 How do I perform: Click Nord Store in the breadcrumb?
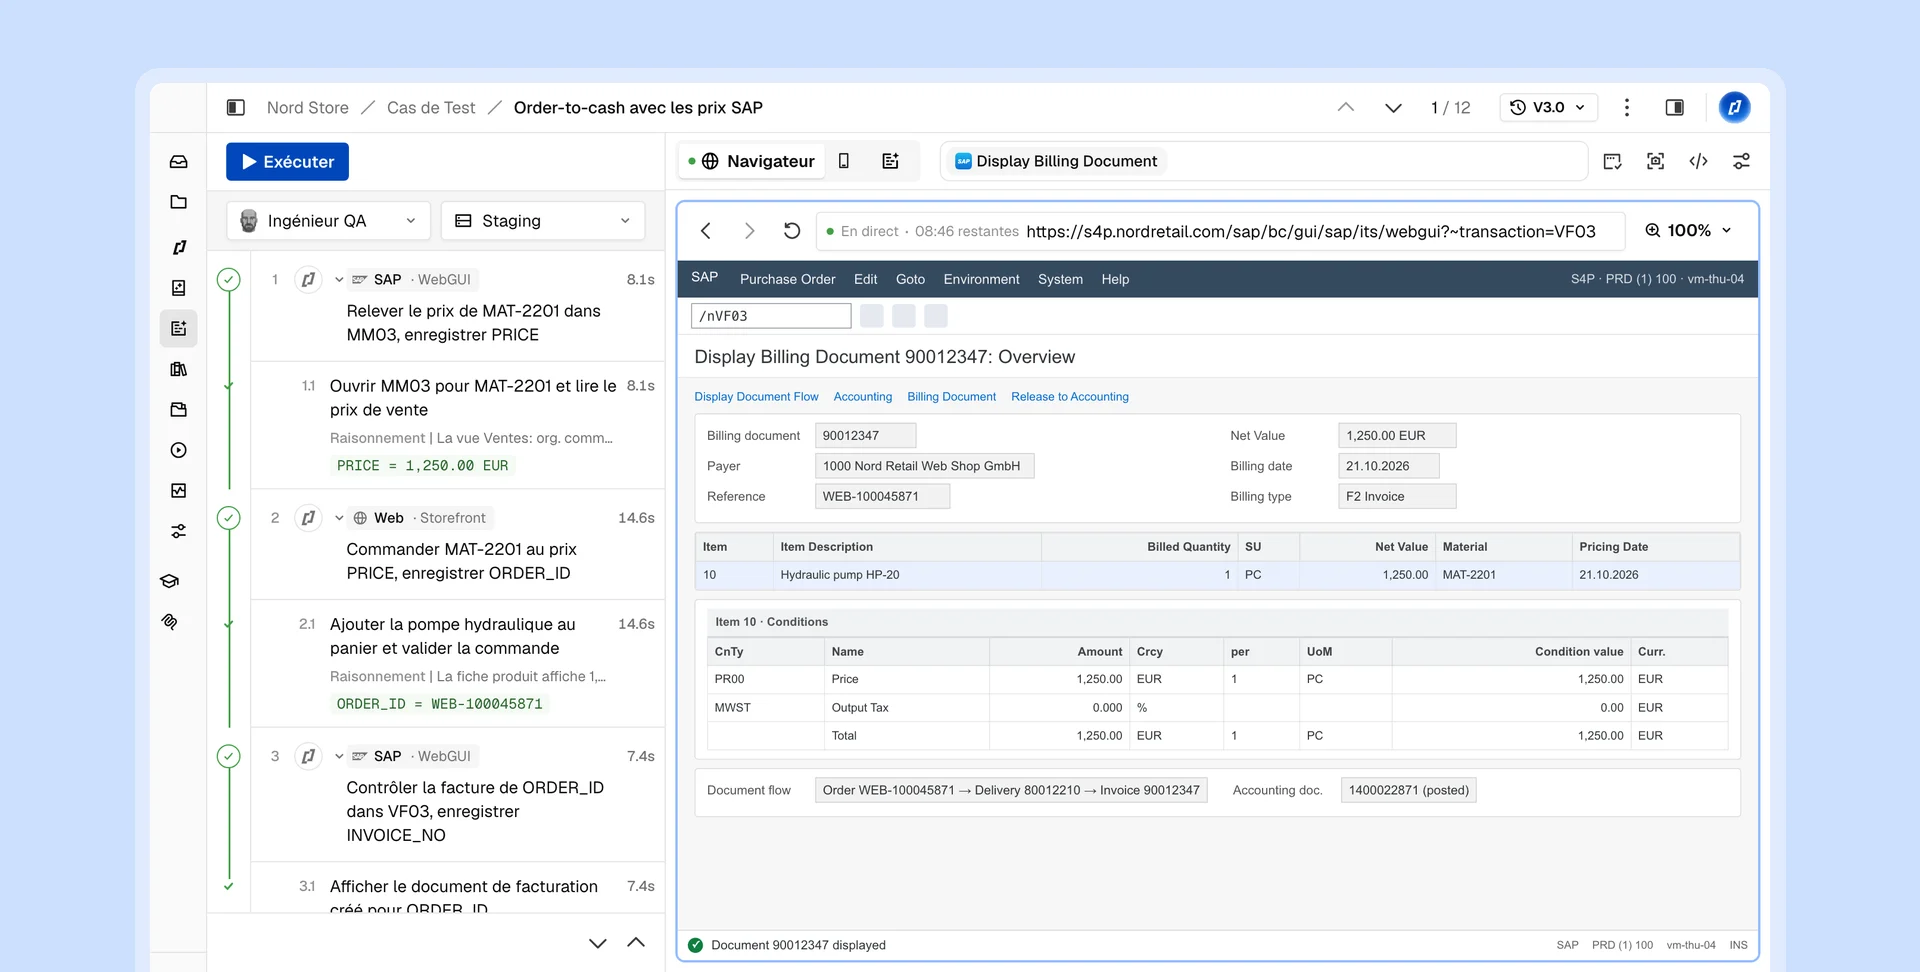[x=307, y=107]
